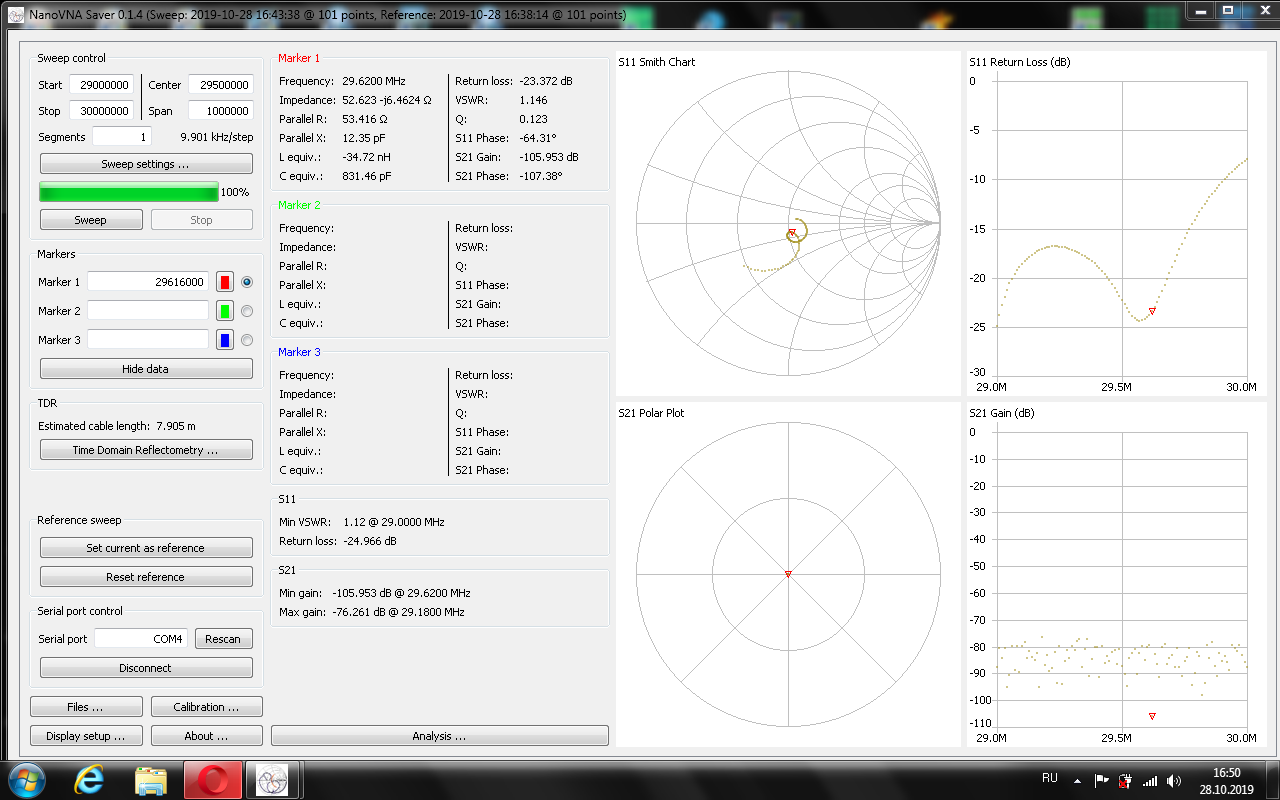Select the Marker 3 radio button
1280x800 pixels.
247,340
